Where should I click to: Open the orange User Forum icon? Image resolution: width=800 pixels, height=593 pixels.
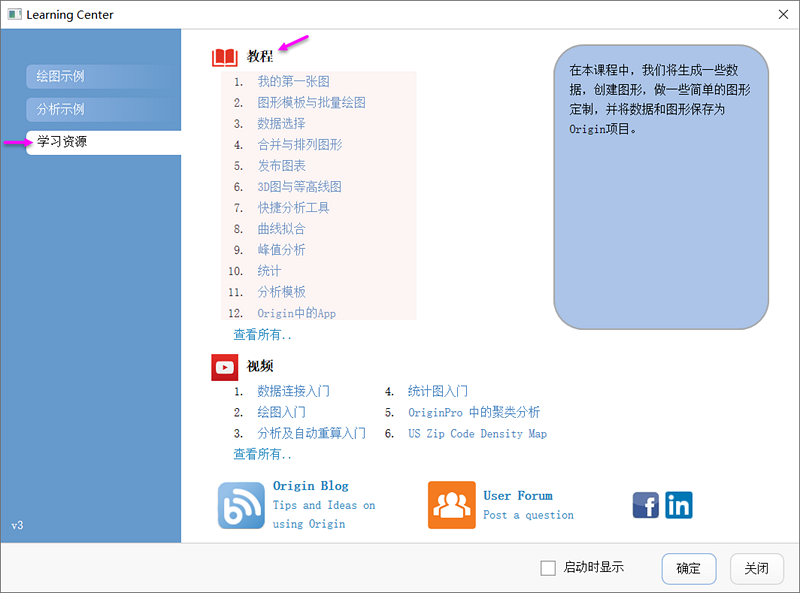point(451,505)
